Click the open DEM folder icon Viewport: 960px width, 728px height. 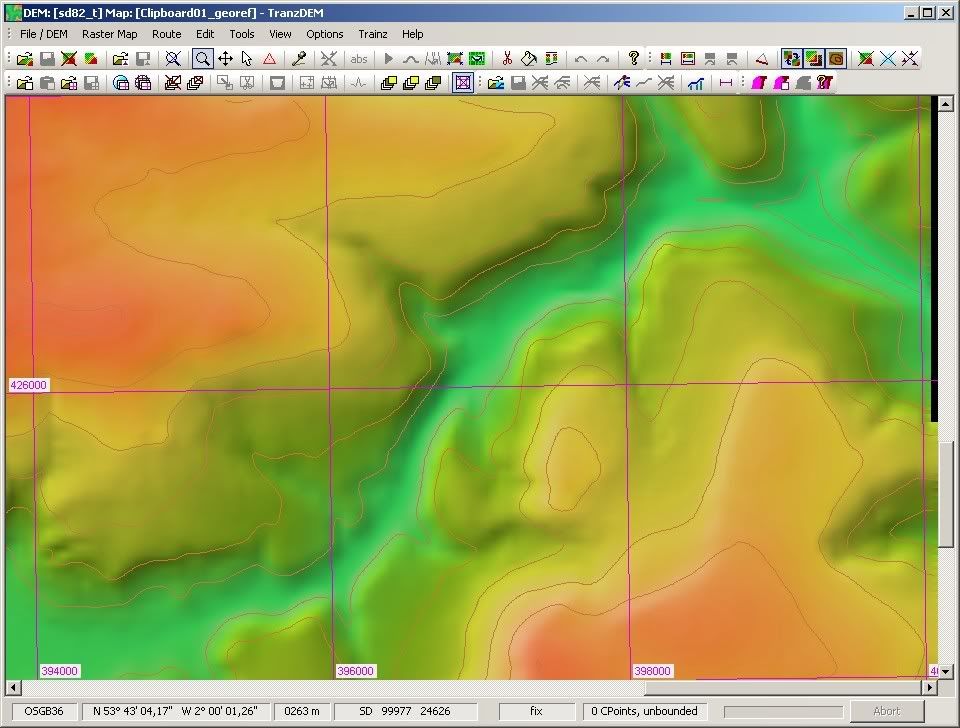click(x=25, y=59)
